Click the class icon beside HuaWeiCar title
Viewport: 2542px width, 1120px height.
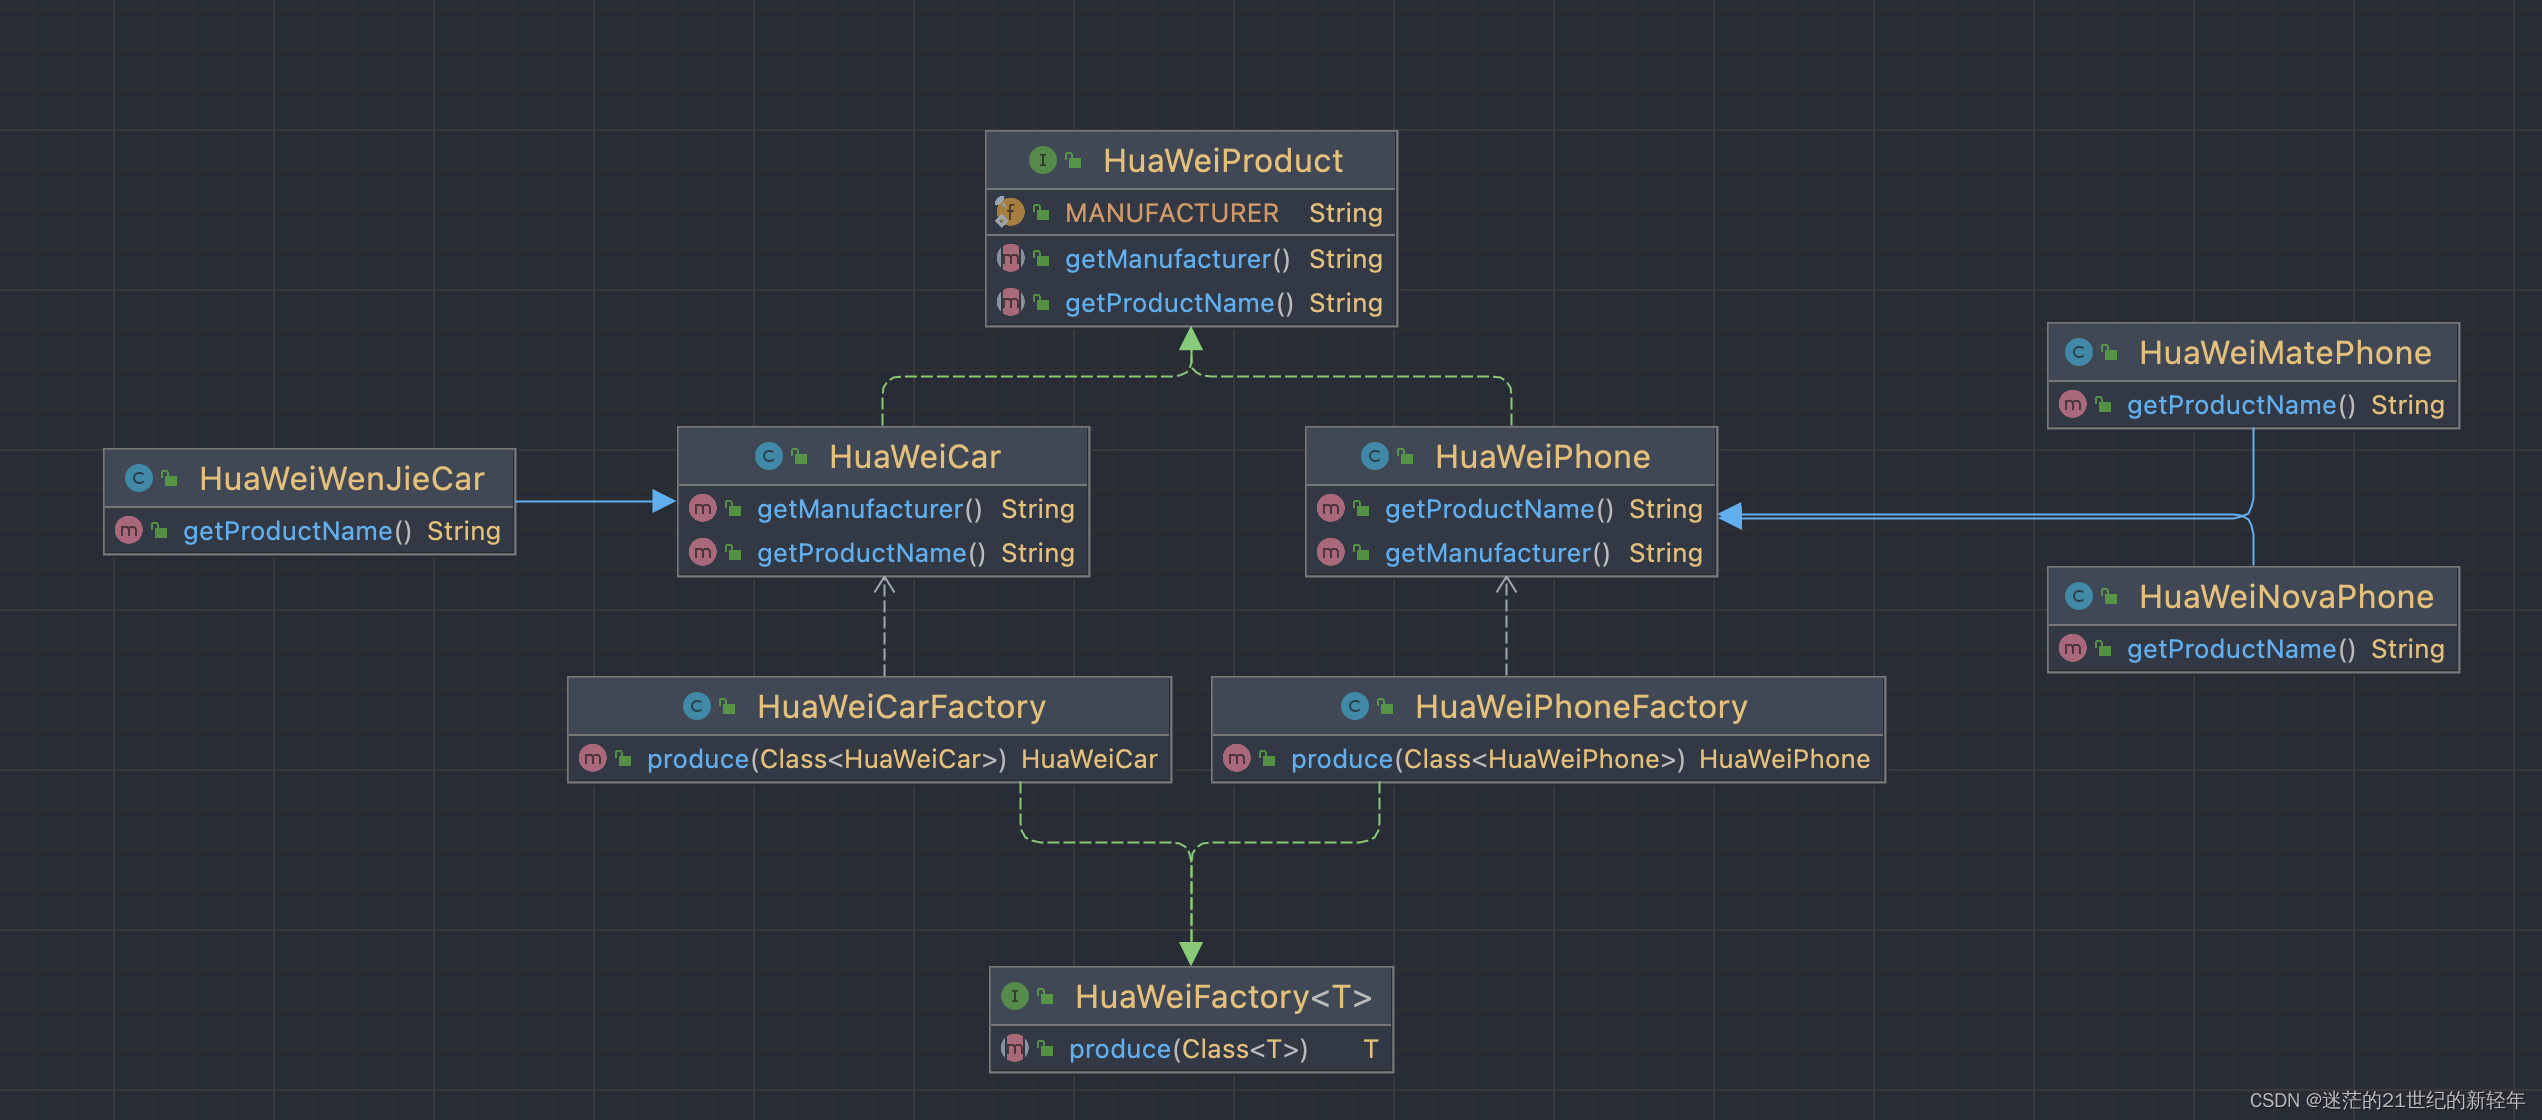coord(768,456)
